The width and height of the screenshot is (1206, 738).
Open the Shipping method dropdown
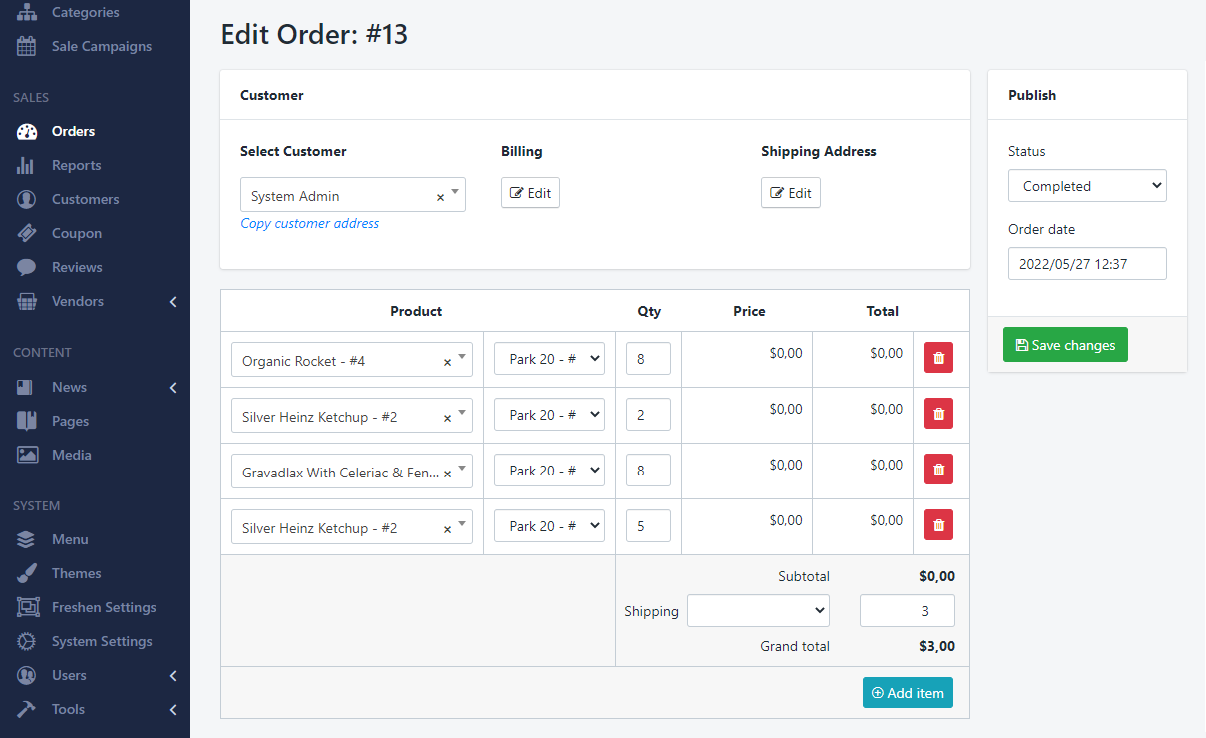(758, 610)
